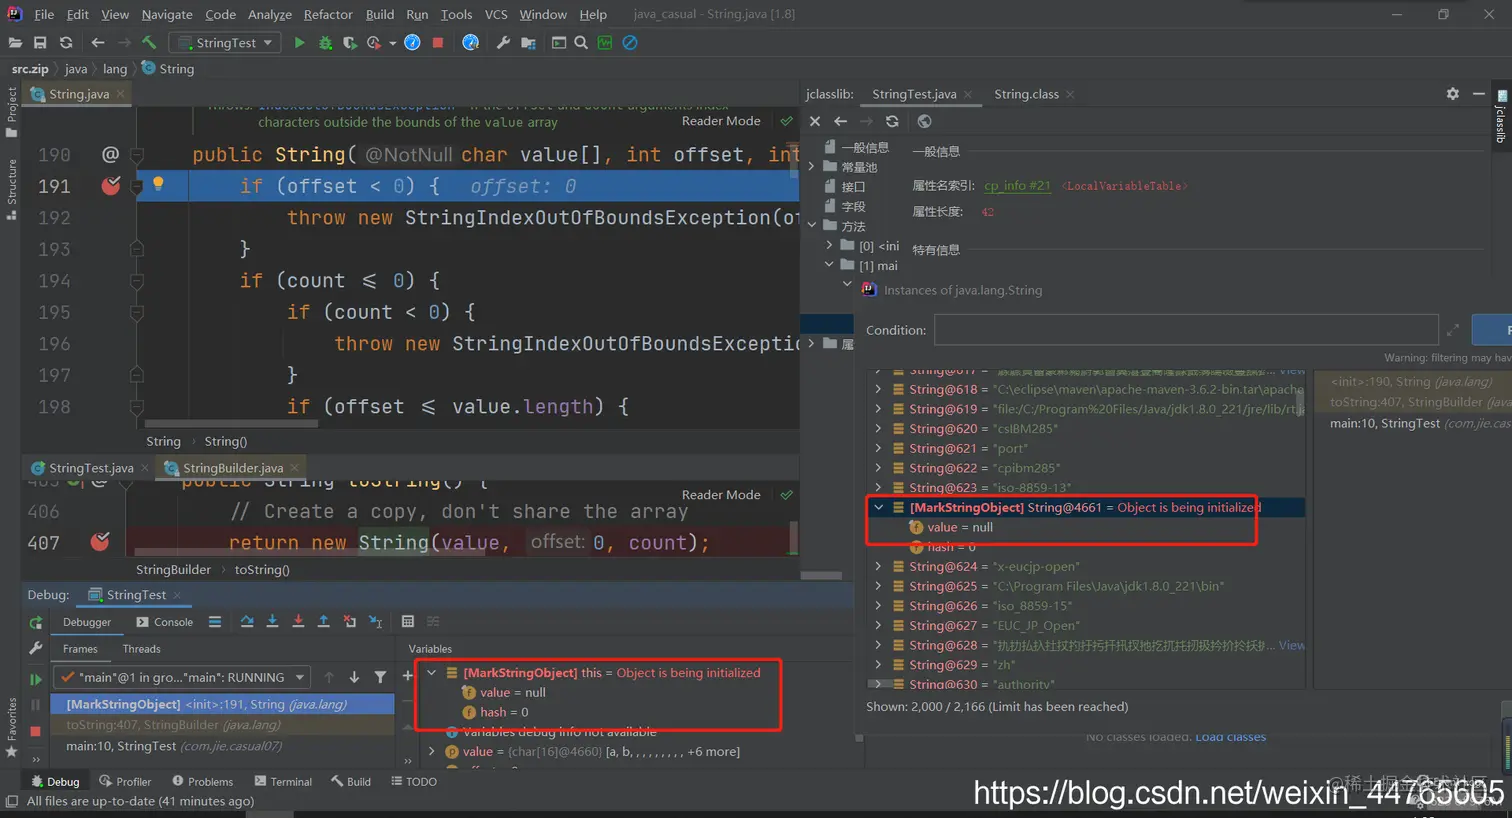The image size is (1512, 818).
Task: Click the jclasslib back arrow icon
Action: (x=840, y=122)
